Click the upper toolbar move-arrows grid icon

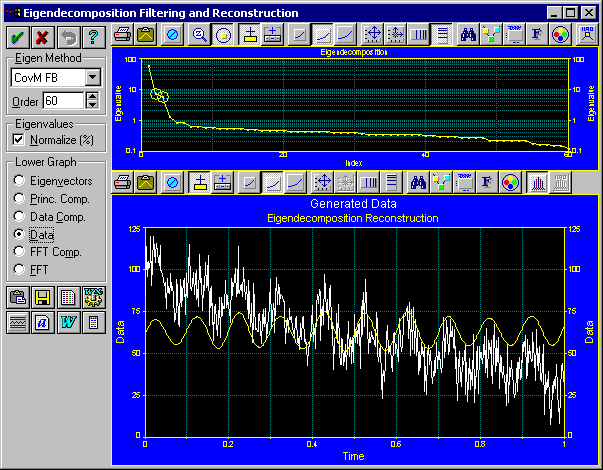coord(372,35)
